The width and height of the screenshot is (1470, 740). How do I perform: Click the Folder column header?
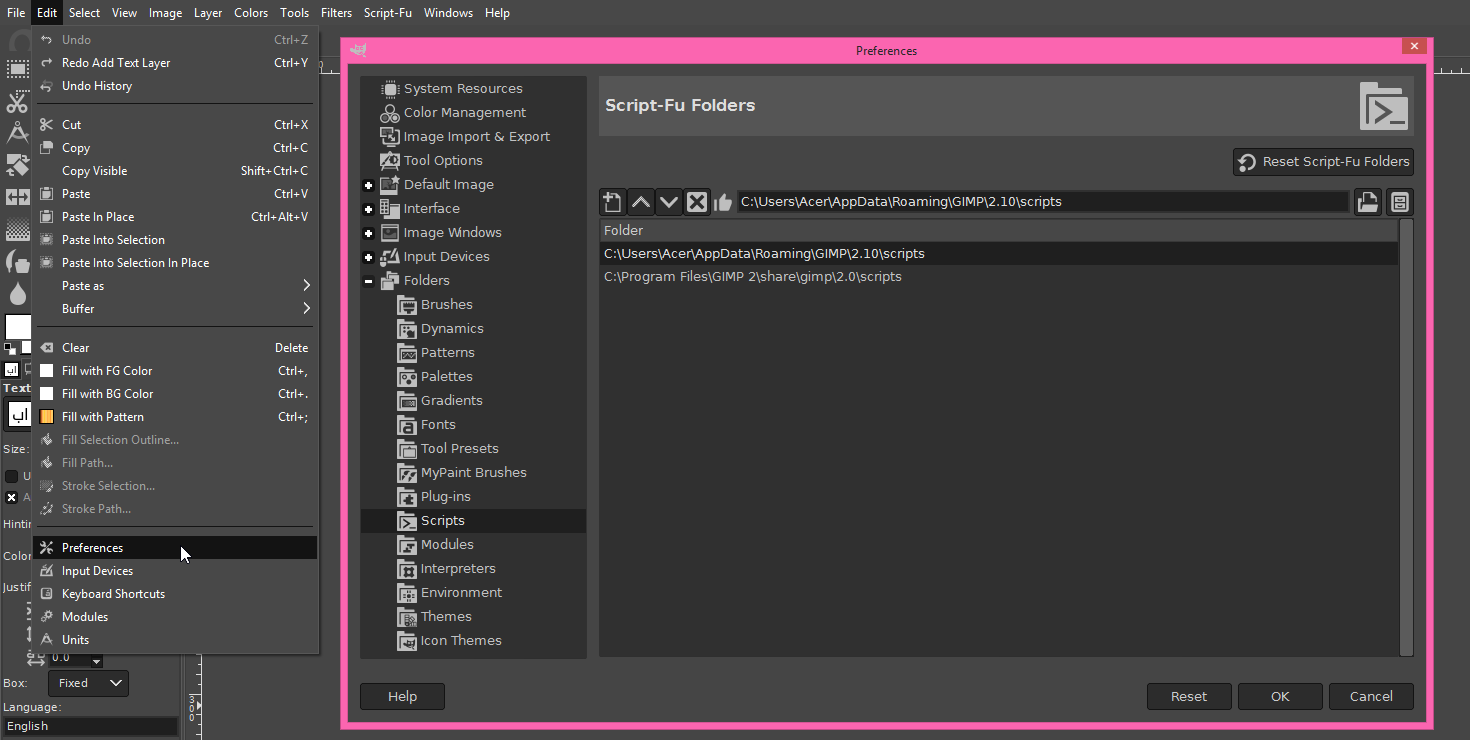[998, 231]
